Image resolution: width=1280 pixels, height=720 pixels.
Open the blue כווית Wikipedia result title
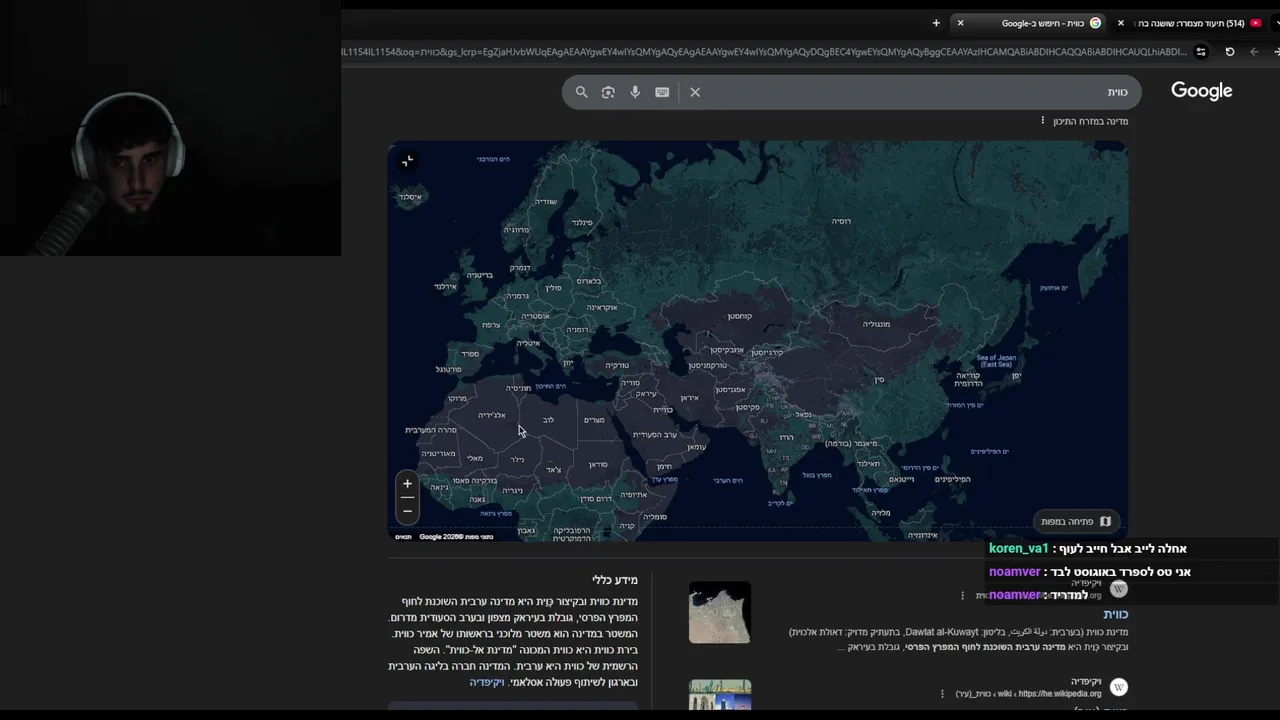click(x=1115, y=614)
